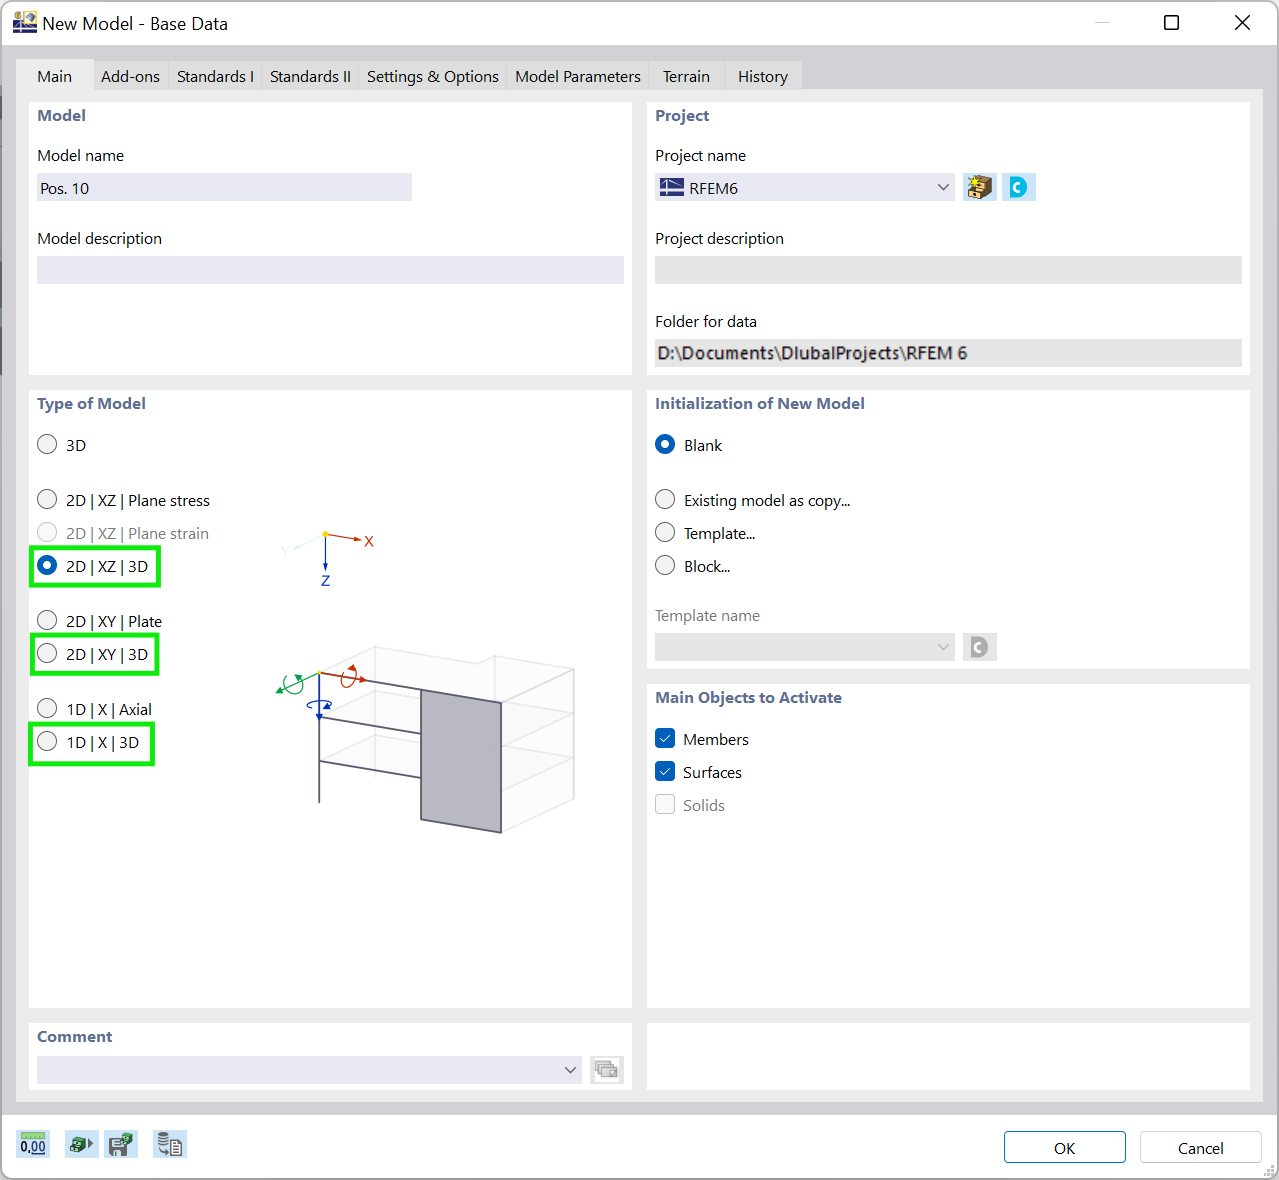Open the units and decimal places settings
Image resolution: width=1279 pixels, height=1180 pixels.
pyautogui.click(x=32, y=1143)
